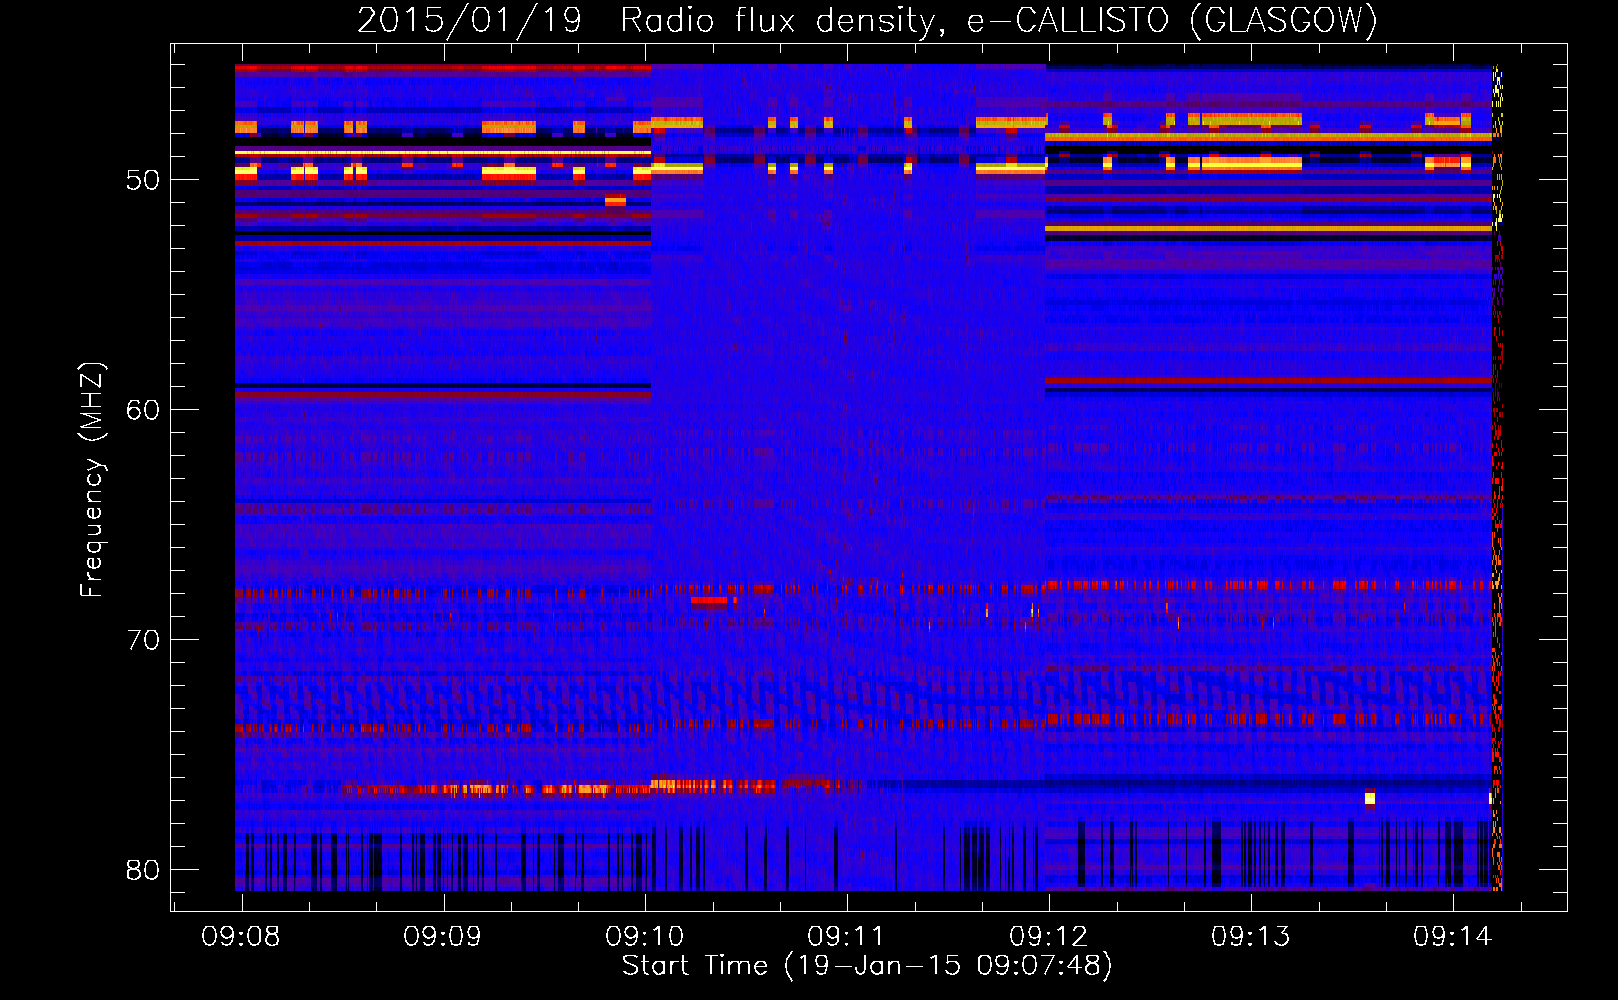
Task: Click the 09:10 time tick label
Action: (645, 936)
